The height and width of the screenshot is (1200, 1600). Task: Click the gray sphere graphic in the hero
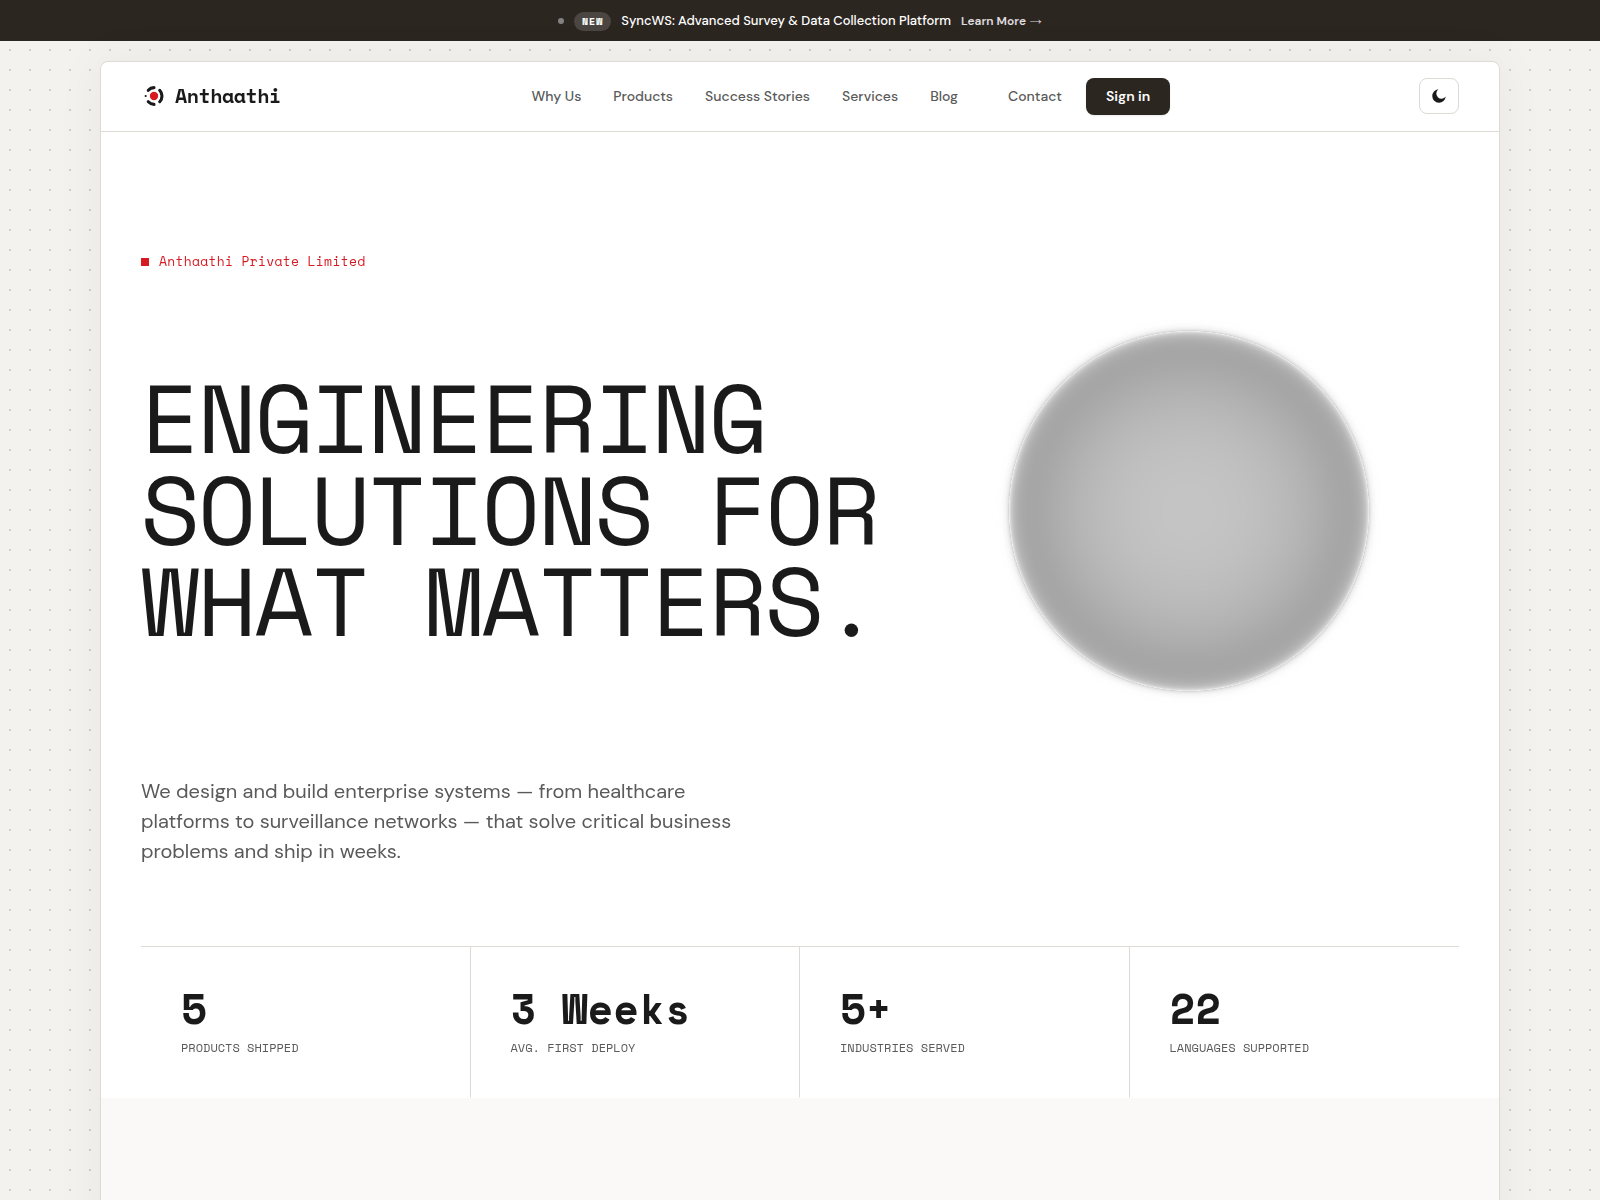[x=1190, y=510]
